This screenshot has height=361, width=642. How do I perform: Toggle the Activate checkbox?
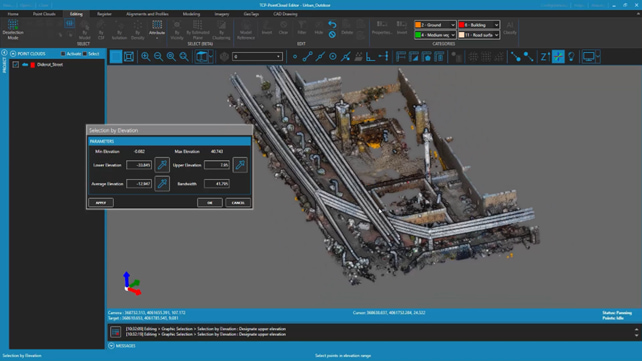[x=63, y=54]
